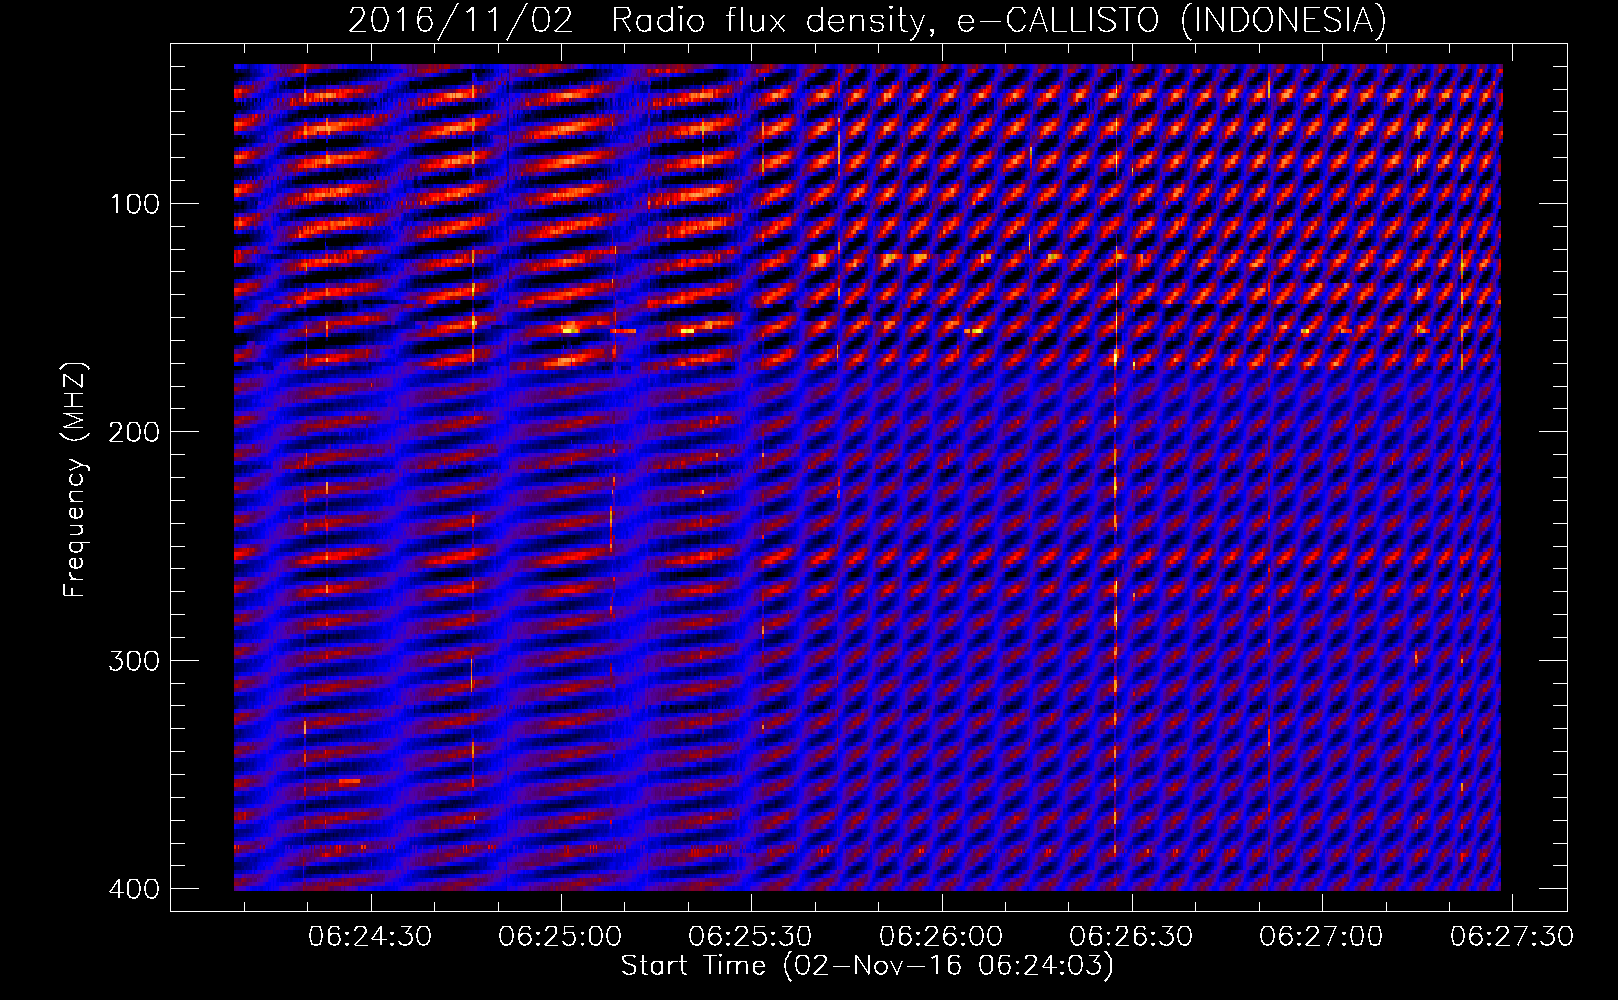Click the 'e-CALLISTO (INDONESIA)' title text

pos(1172,21)
